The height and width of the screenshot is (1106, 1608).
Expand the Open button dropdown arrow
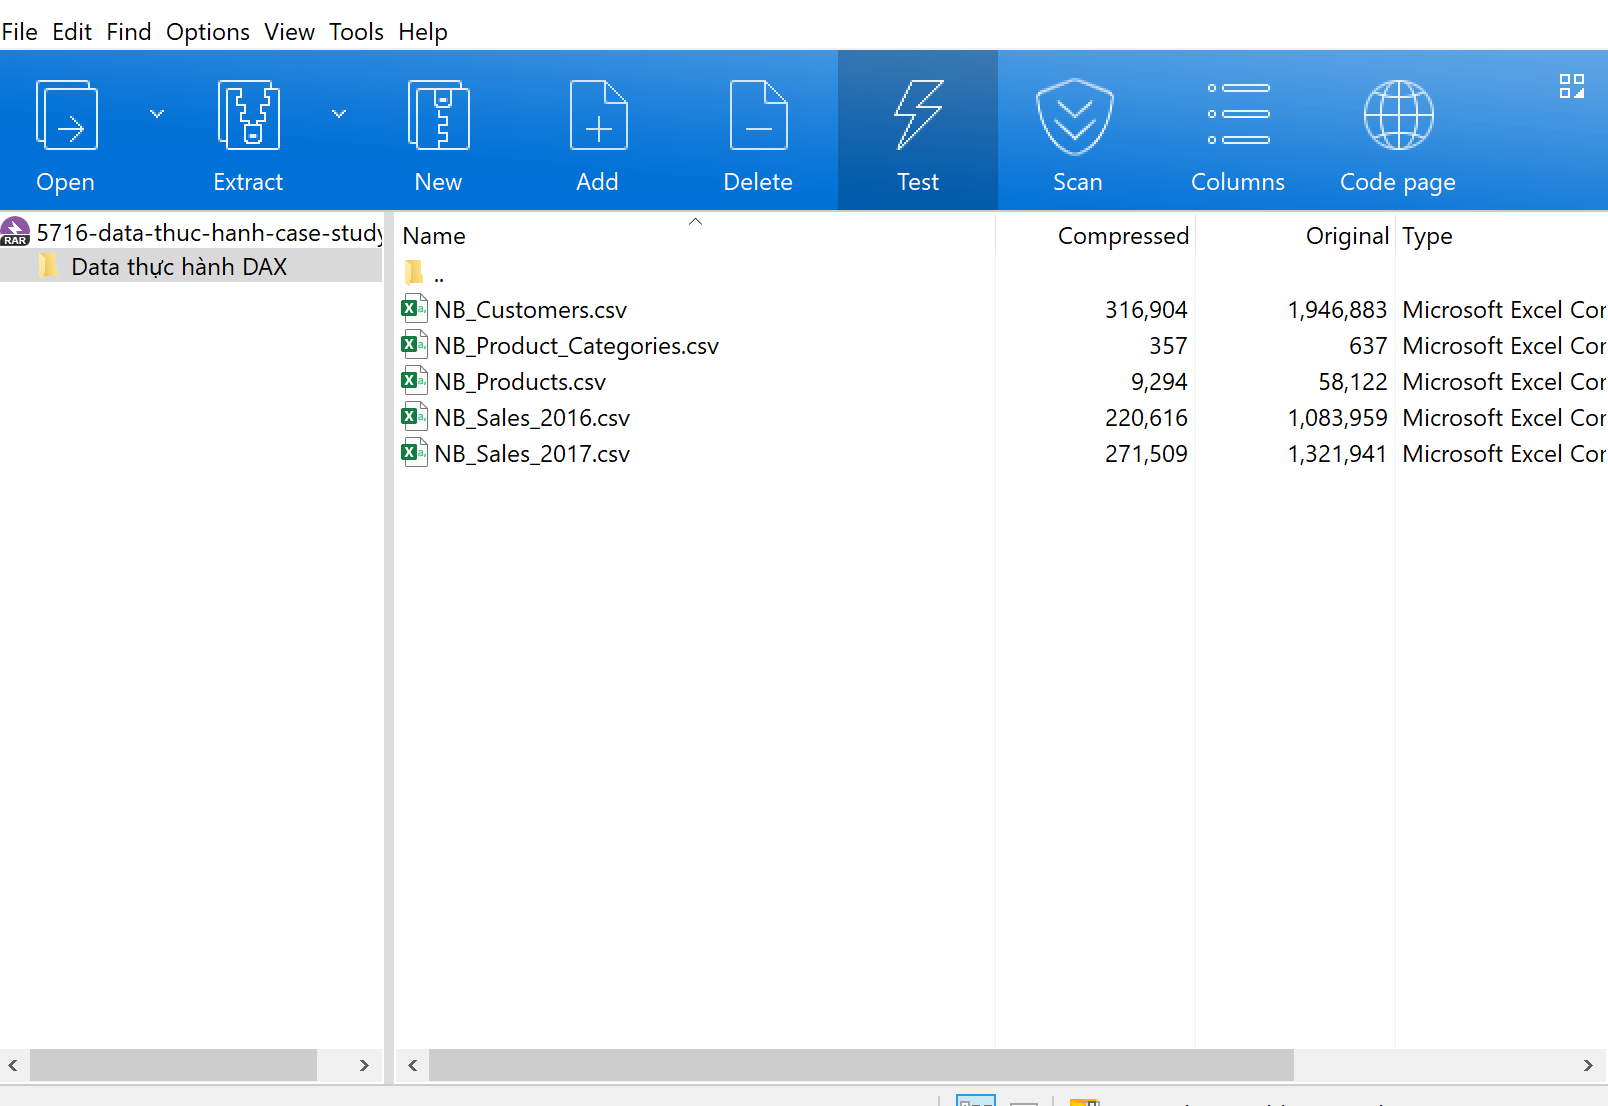[x=157, y=114]
